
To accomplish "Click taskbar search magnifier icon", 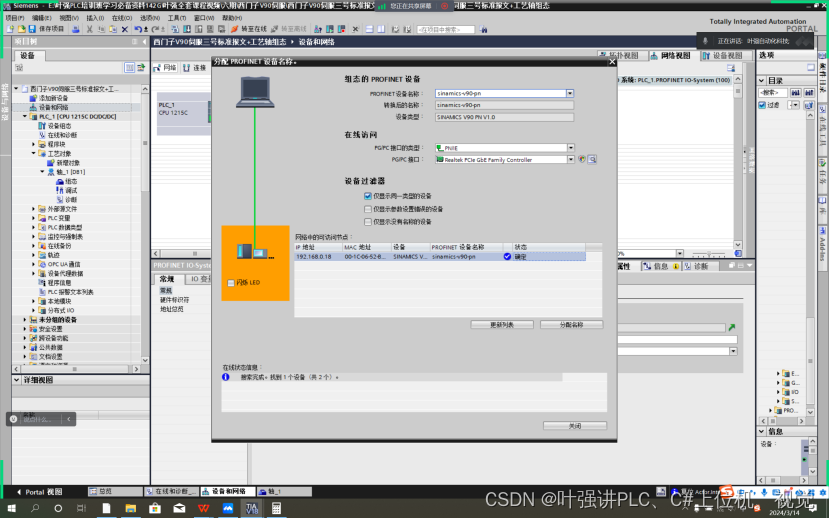I will point(35,508).
